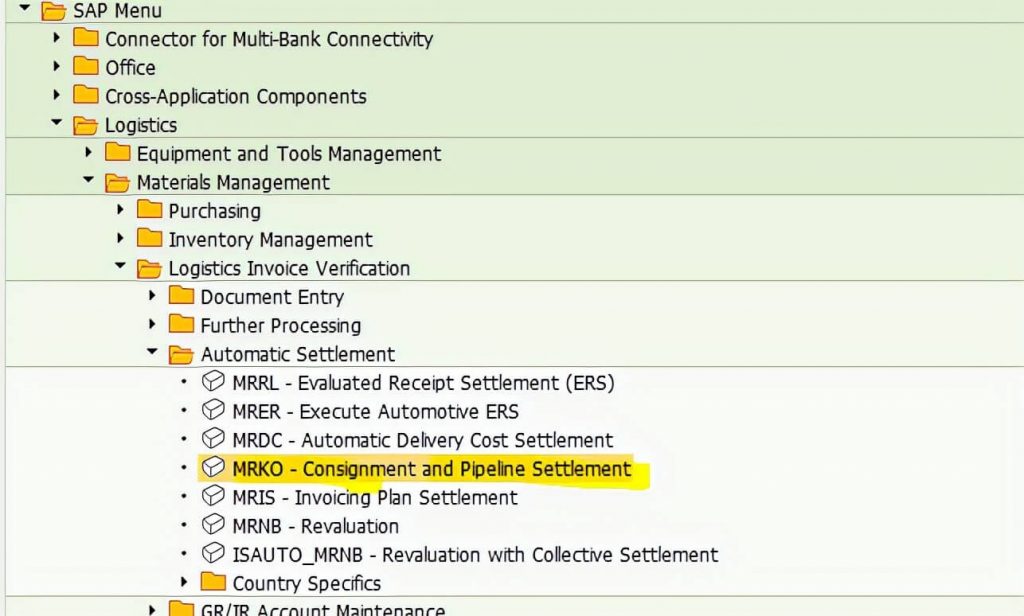Viewport: 1024px width, 616px height.
Task: Select Automatic Settlement label
Action: [x=298, y=355]
